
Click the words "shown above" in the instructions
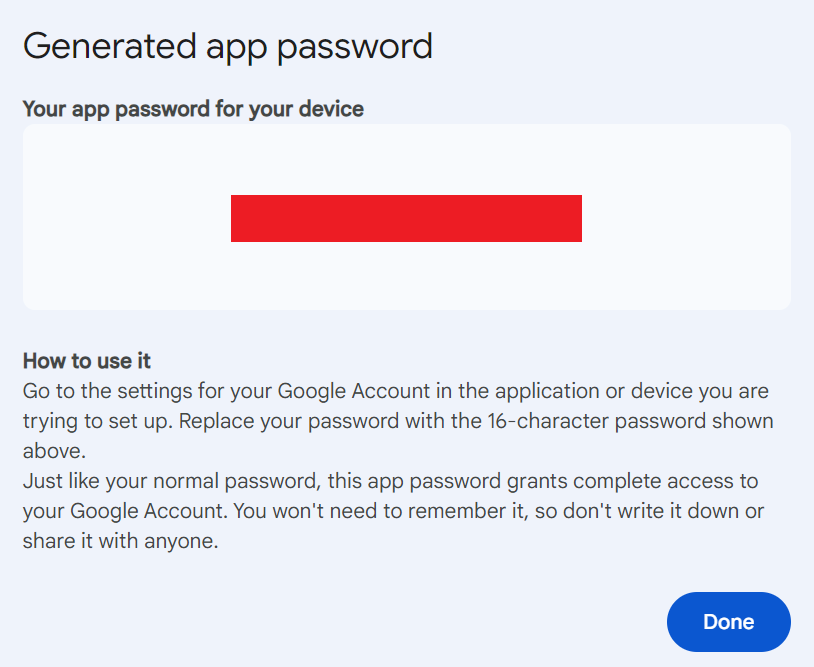coord(720,420)
